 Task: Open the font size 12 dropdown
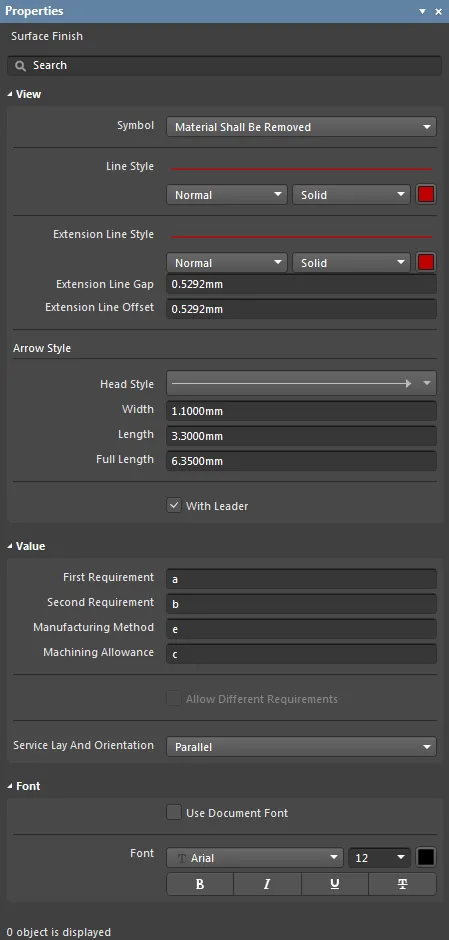coord(379,858)
